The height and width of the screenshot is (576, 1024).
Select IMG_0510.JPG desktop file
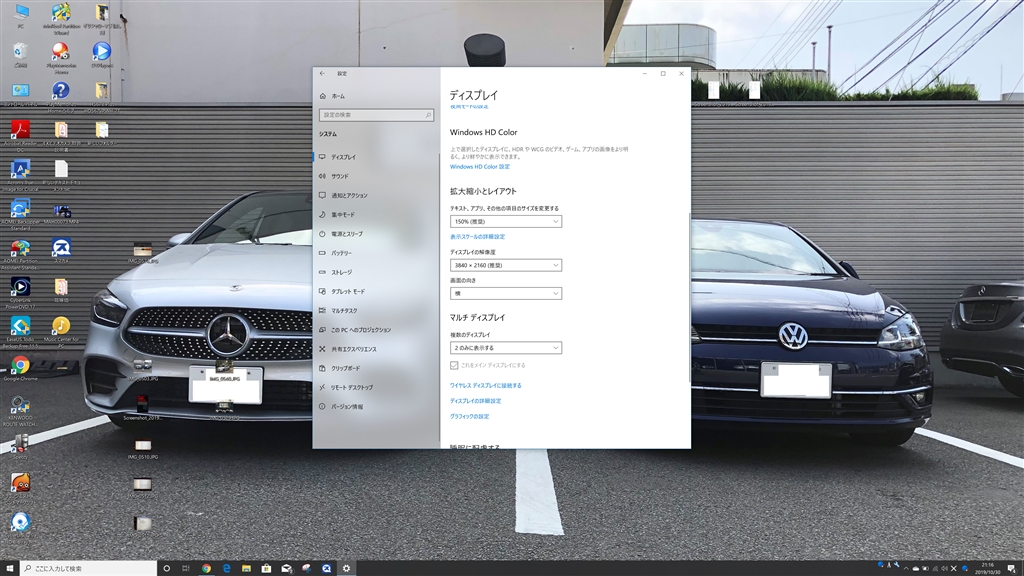[143, 449]
